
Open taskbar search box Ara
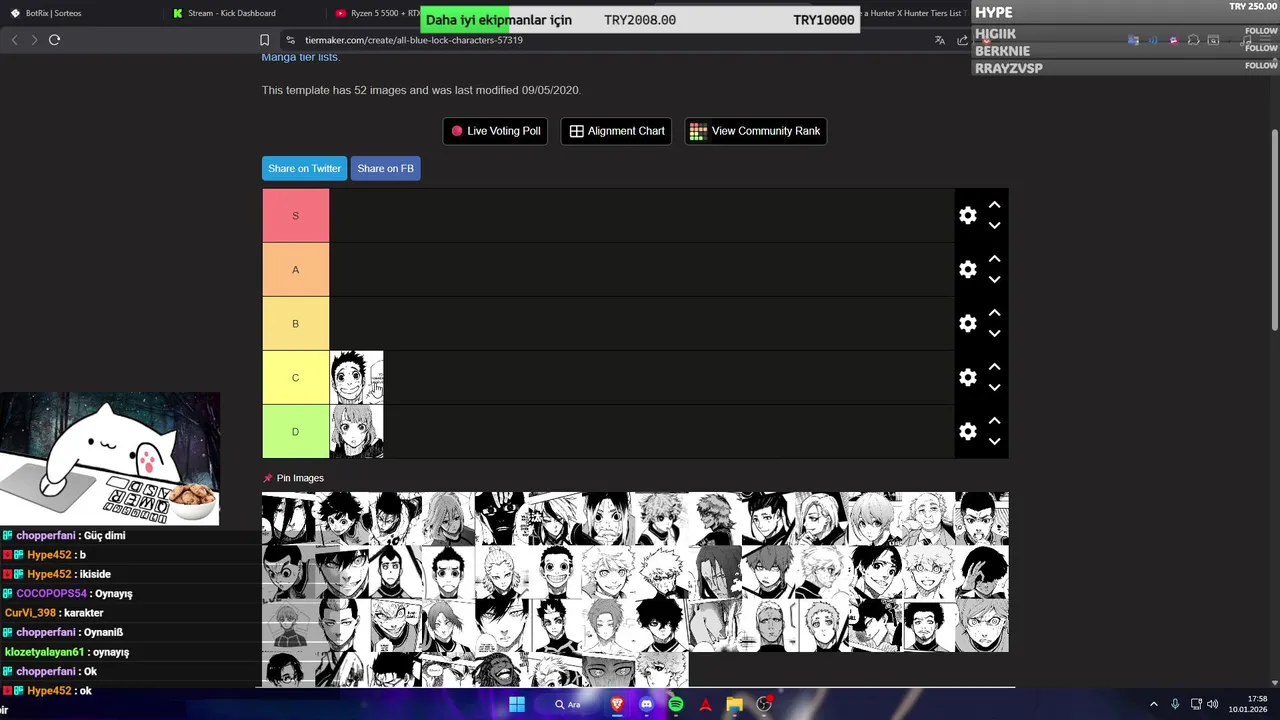coord(568,704)
